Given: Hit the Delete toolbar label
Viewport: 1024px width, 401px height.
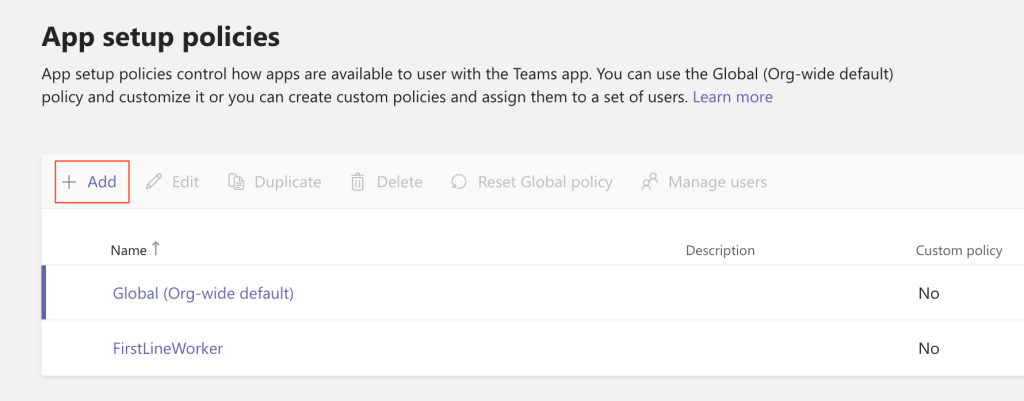Looking at the screenshot, I should tap(399, 182).
